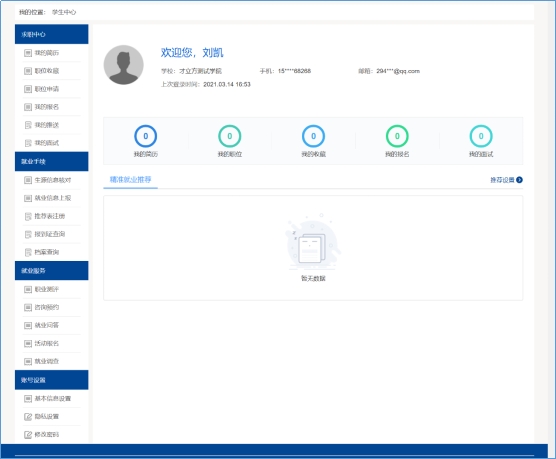The image size is (556, 459).
Task: Click the 学生中心 breadcrumb link
Action: pyautogui.click(x=64, y=12)
